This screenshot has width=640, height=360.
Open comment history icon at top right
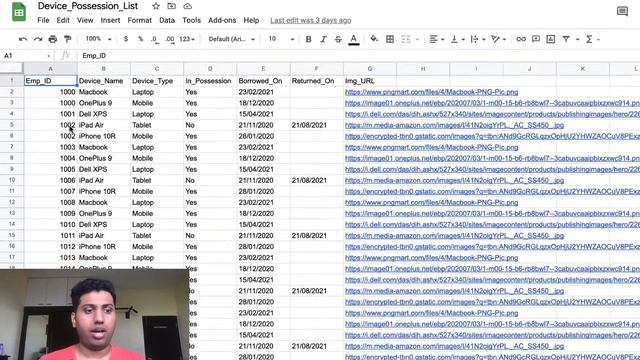pos(622,11)
